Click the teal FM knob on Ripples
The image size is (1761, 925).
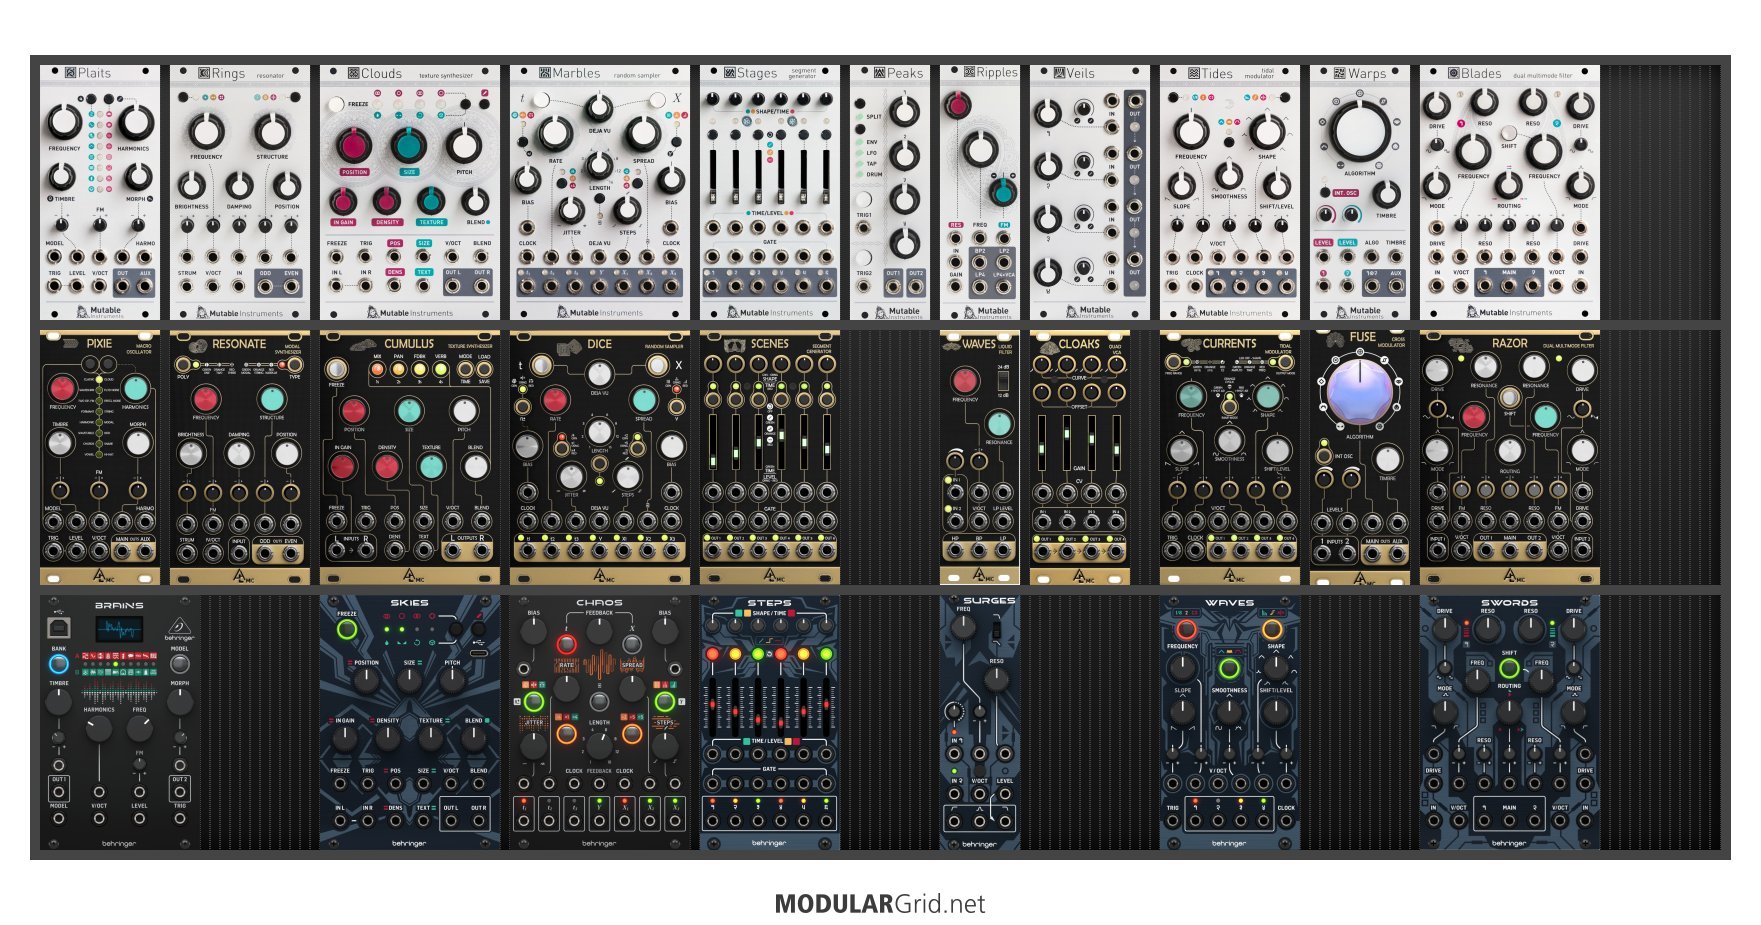coord(1003,191)
